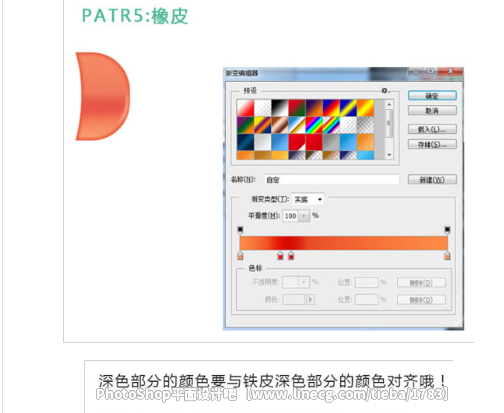Select the left orange color stop
This screenshot has width=504, height=413.
point(240,256)
